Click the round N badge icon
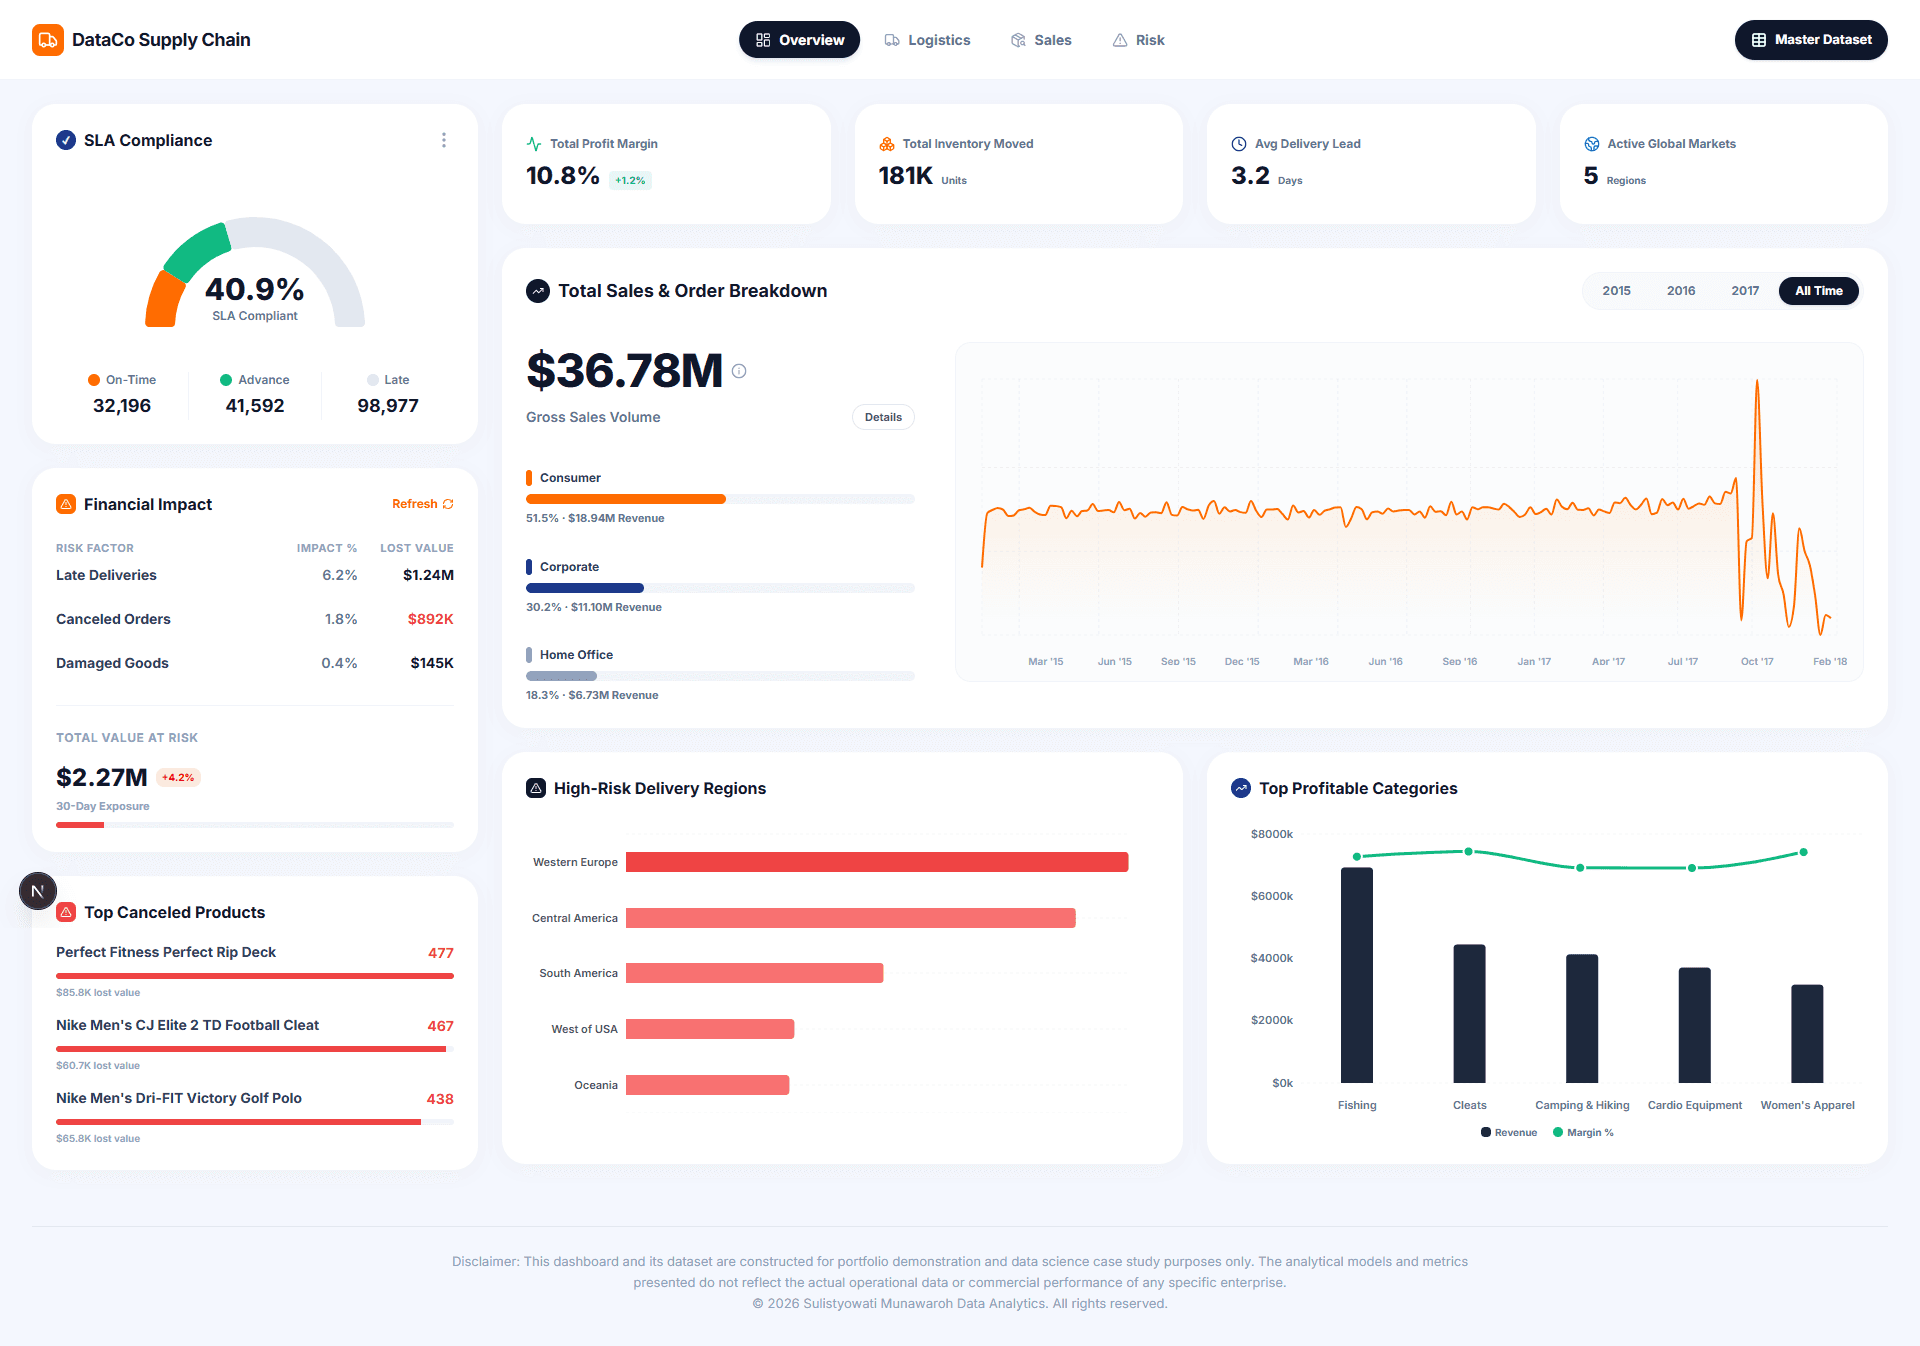Screen dimensions: 1920x1346 tap(38, 891)
